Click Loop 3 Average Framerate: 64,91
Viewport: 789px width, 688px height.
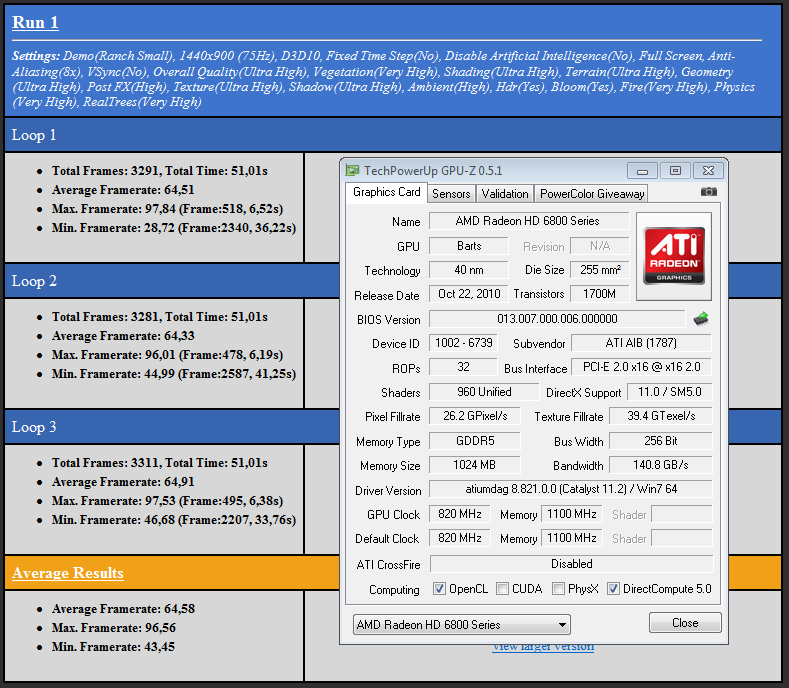coord(123,482)
